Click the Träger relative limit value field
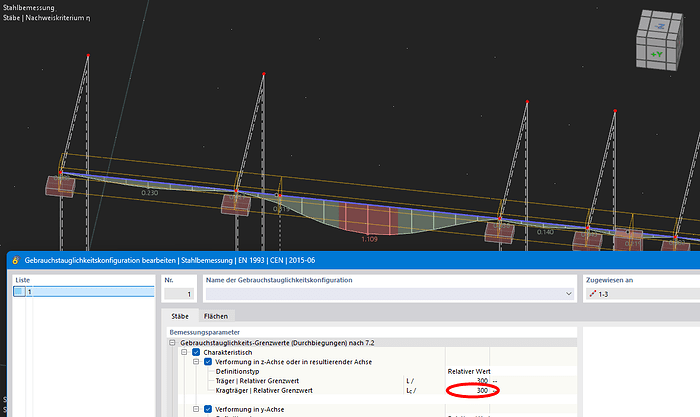 pos(482,381)
